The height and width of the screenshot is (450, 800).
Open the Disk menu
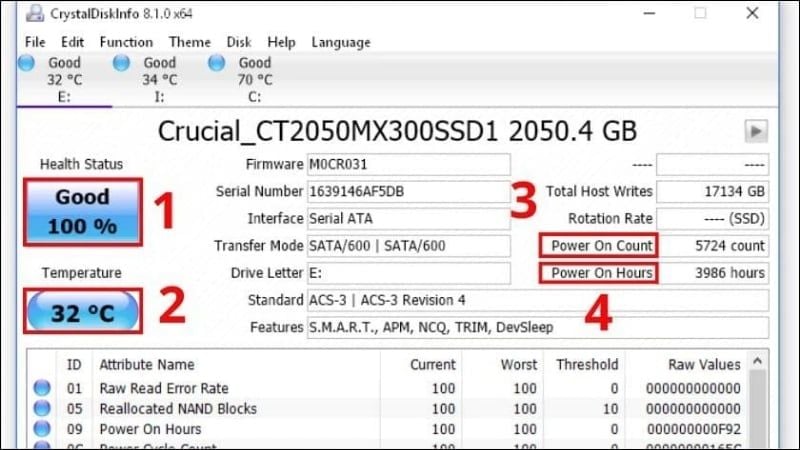[x=239, y=42]
